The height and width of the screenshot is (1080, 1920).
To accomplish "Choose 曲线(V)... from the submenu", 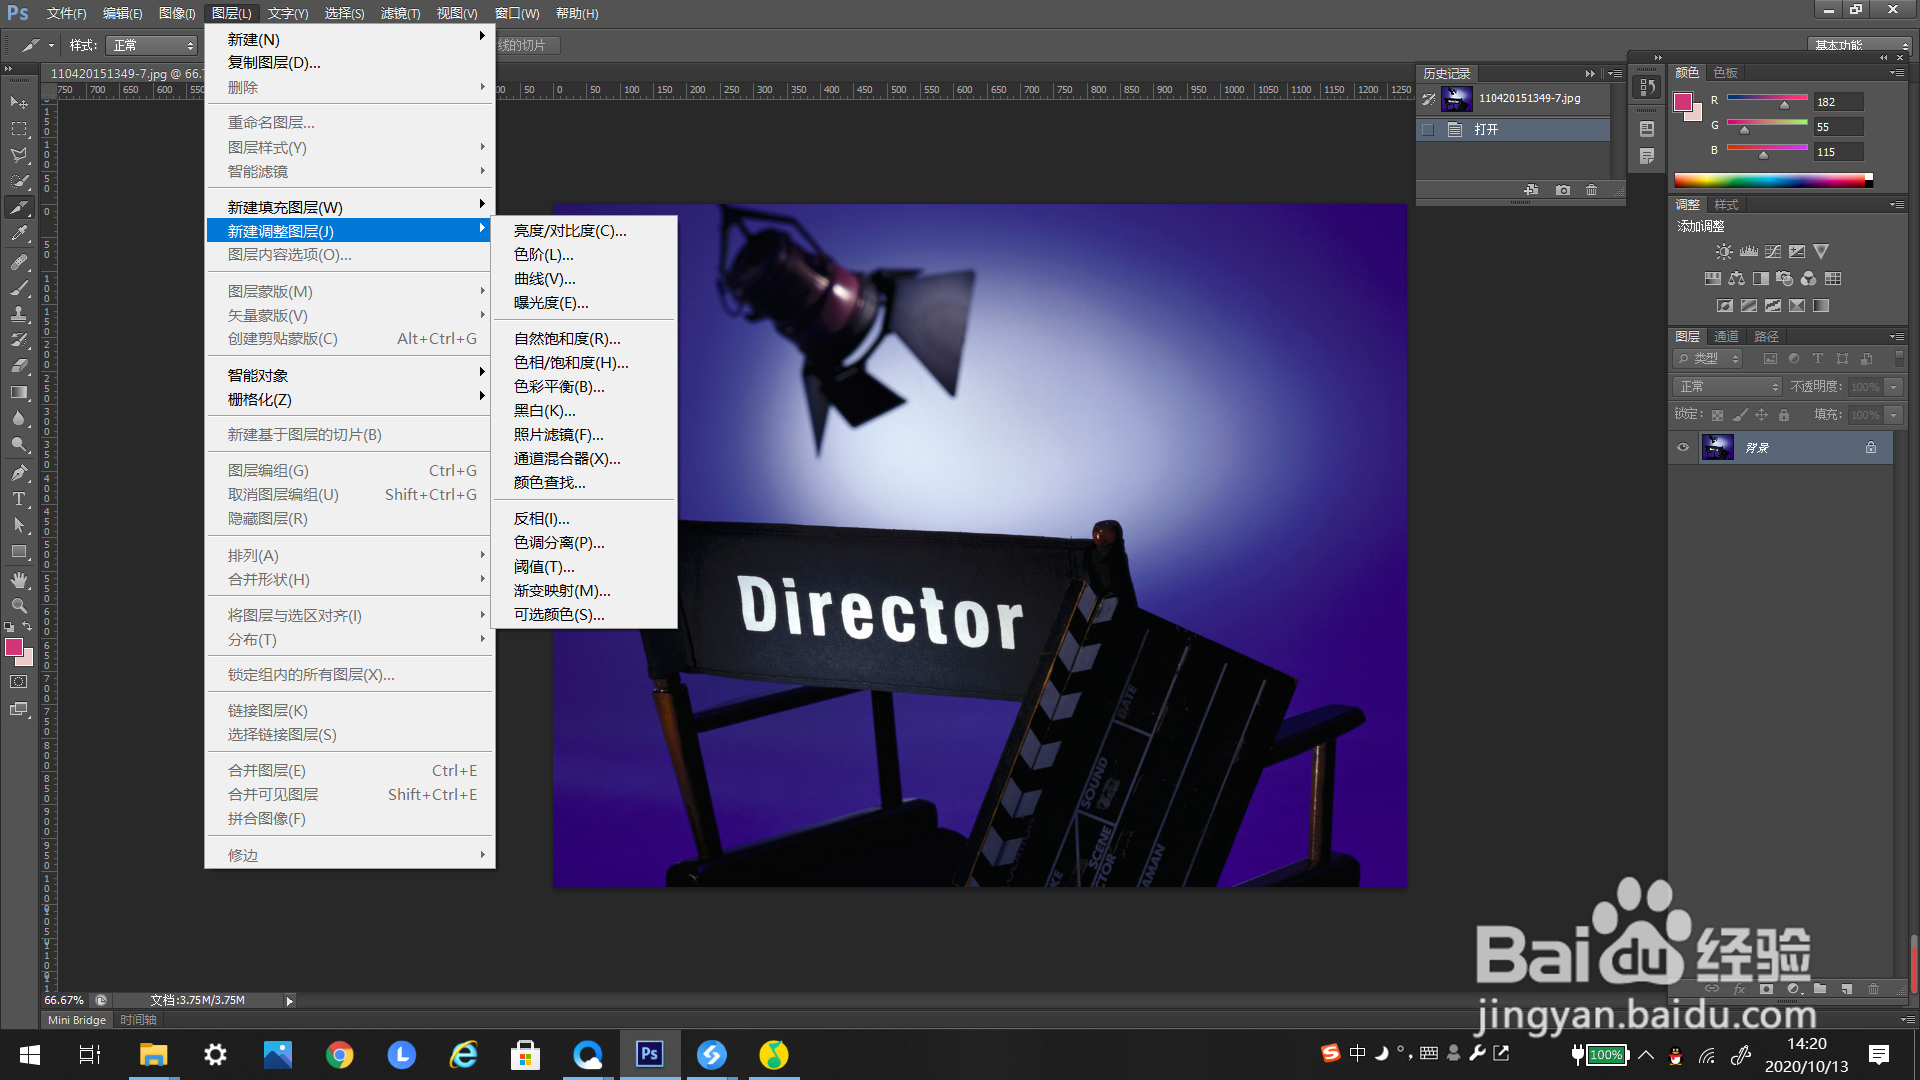I will pos(544,279).
